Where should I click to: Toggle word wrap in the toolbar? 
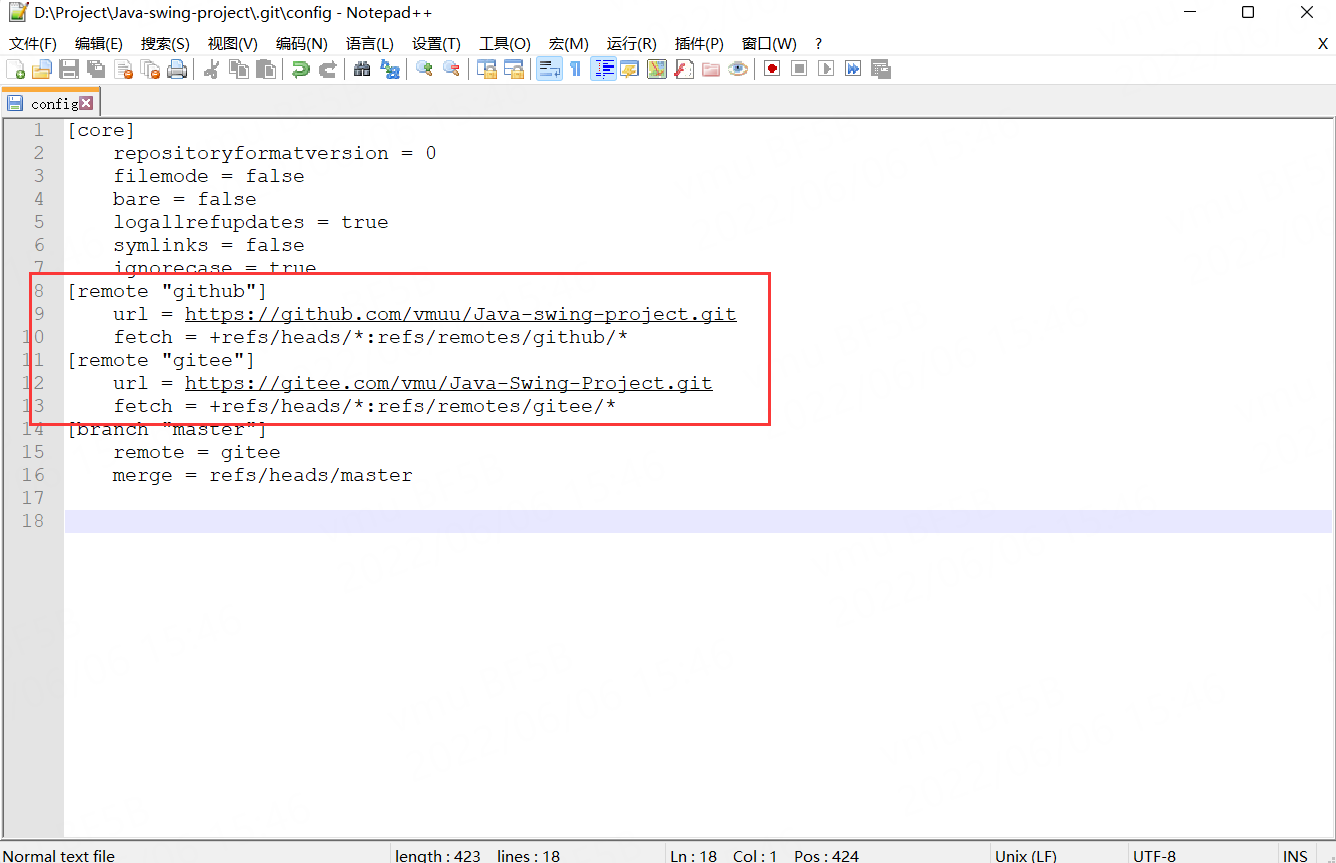coord(549,69)
